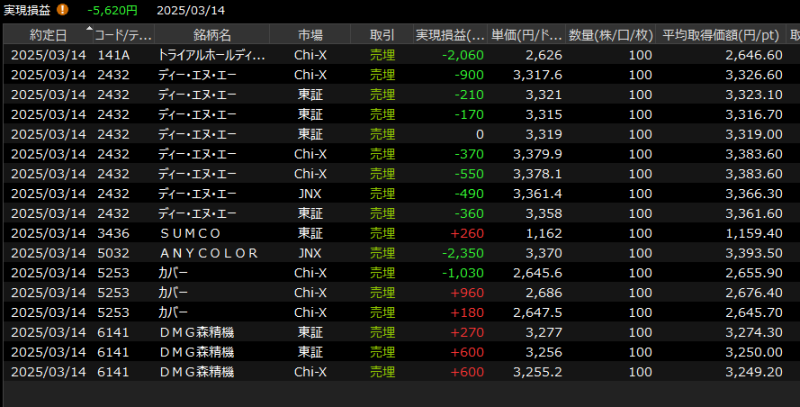The width and height of the screenshot is (800, 407).
Task: Click average cost 2,646.60 cell
Action: point(754,55)
